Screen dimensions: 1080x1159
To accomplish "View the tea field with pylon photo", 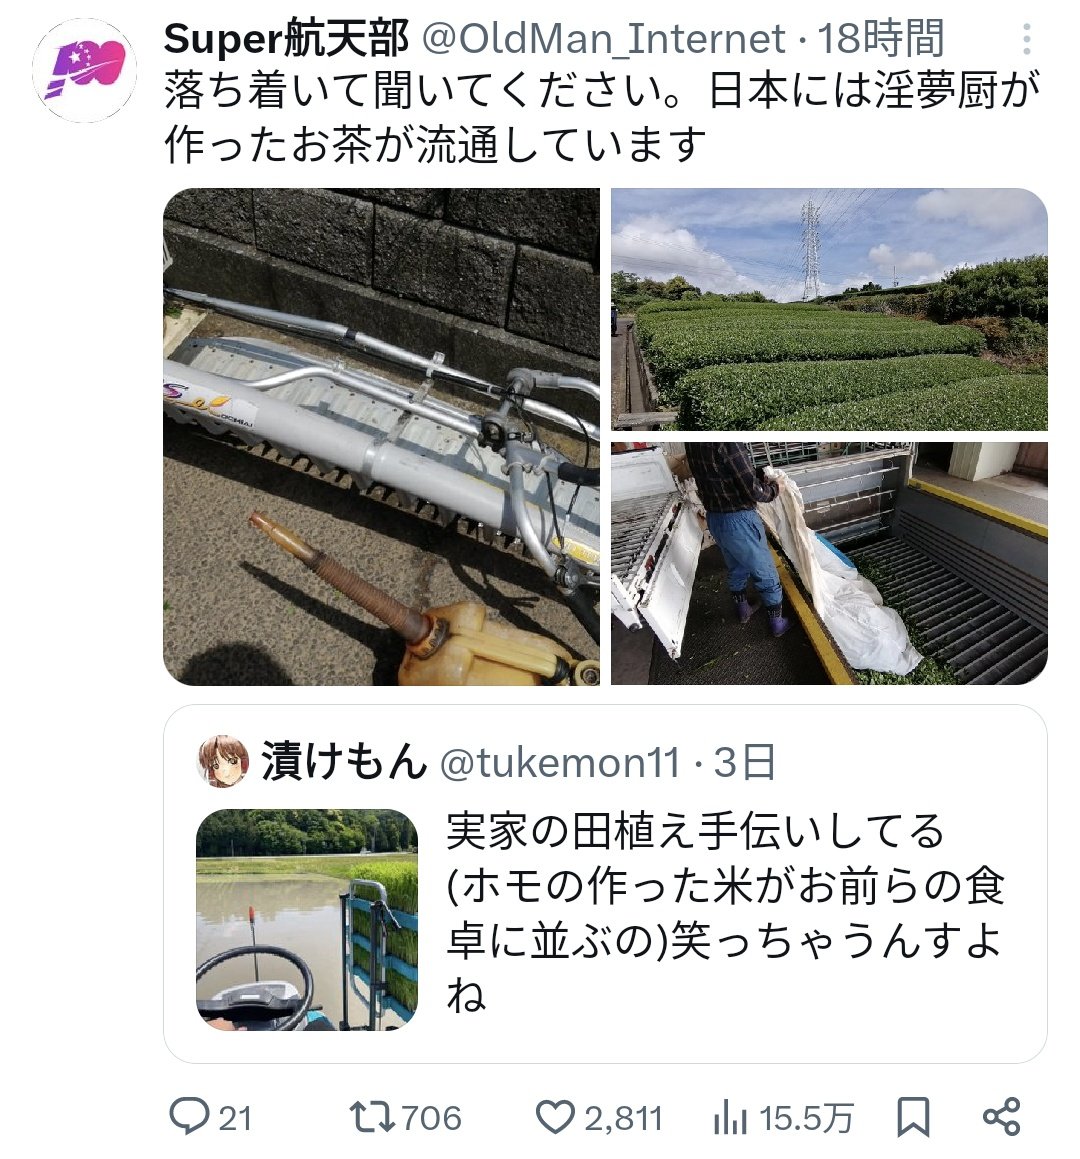I will [x=829, y=309].
